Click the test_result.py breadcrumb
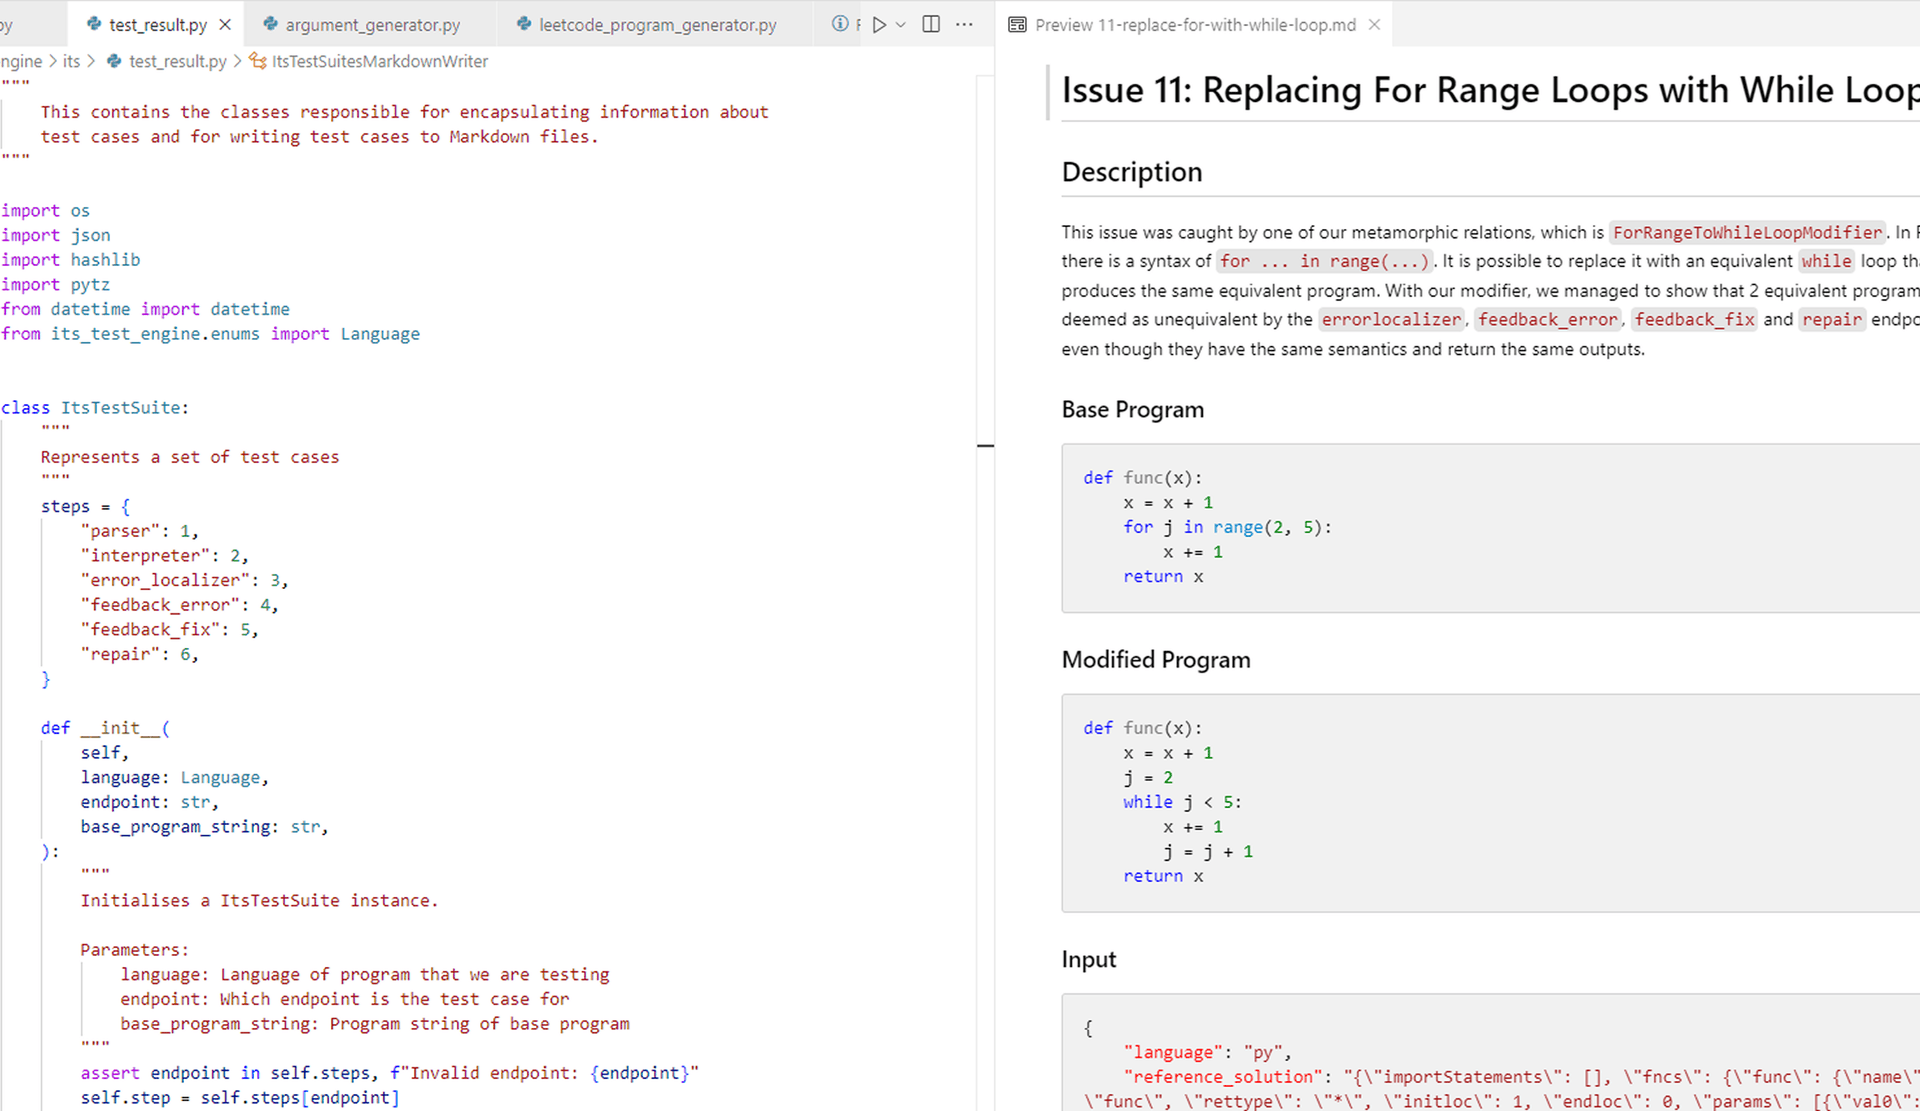The width and height of the screenshot is (1920, 1111). click(x=177, y=61)
